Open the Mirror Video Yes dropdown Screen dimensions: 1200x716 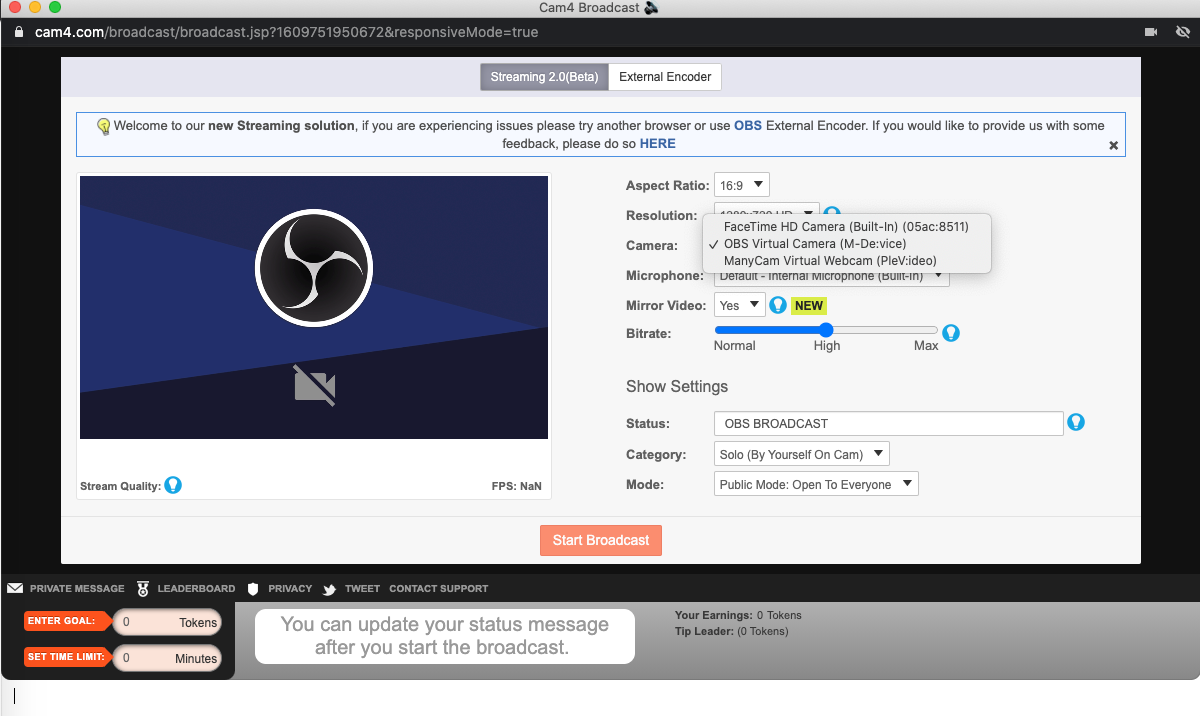(x=739, y=305)
